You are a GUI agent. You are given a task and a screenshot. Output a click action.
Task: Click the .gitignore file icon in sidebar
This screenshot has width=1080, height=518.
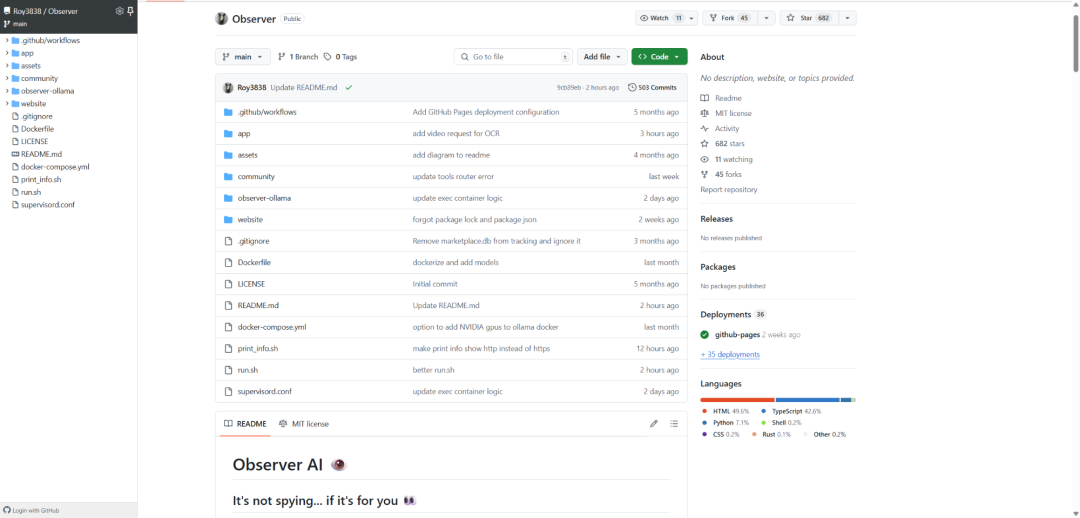(x=15, y=116)
